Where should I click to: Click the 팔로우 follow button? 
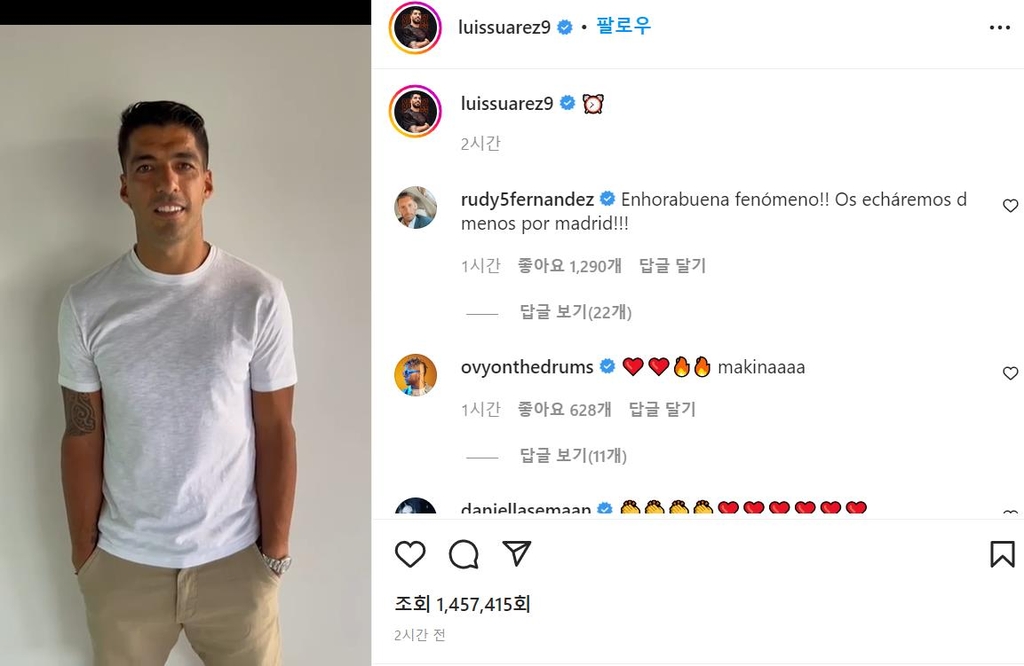click(x=624, y=27)
